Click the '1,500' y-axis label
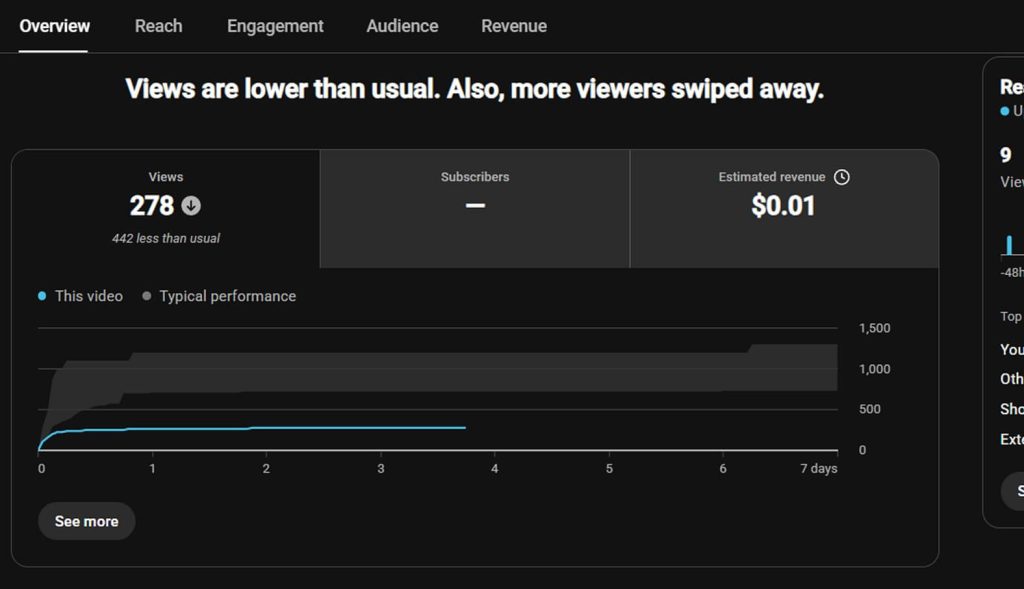The width and height of the screenshot is (1024, 589). click(x=874, y=328)
